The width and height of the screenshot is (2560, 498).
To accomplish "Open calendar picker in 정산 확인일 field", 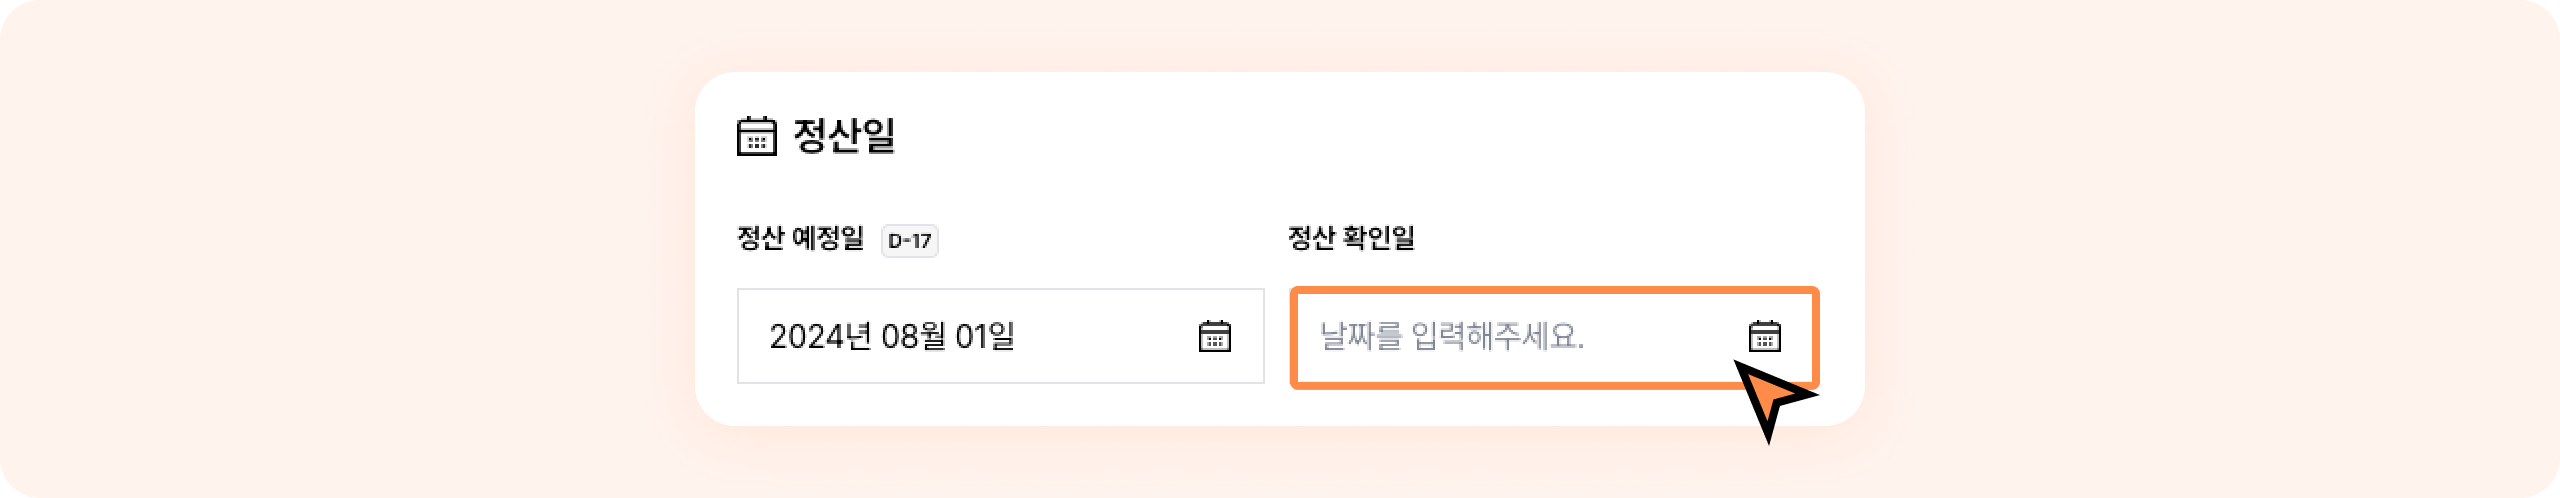I will [1764, 336].
